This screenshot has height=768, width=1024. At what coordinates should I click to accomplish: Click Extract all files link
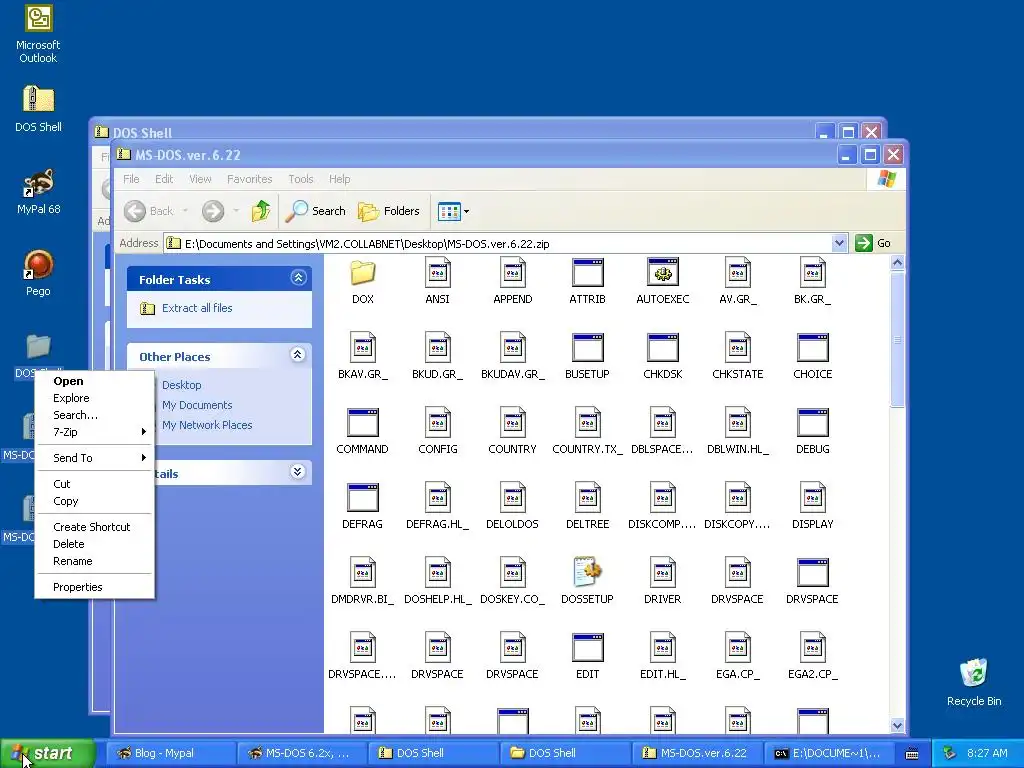(x=197, y=308)
